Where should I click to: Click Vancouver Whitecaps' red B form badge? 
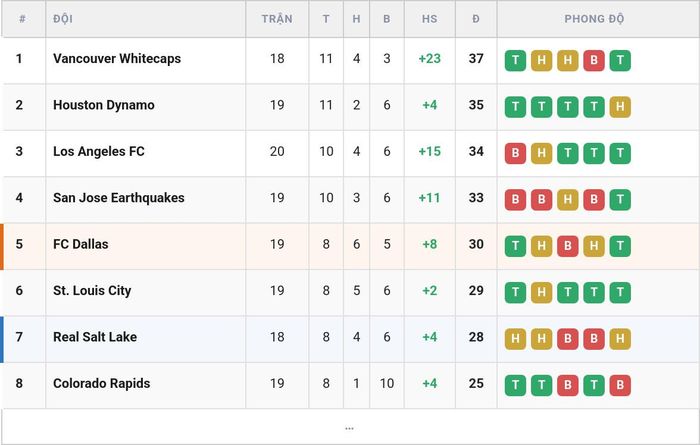point(594,60)
